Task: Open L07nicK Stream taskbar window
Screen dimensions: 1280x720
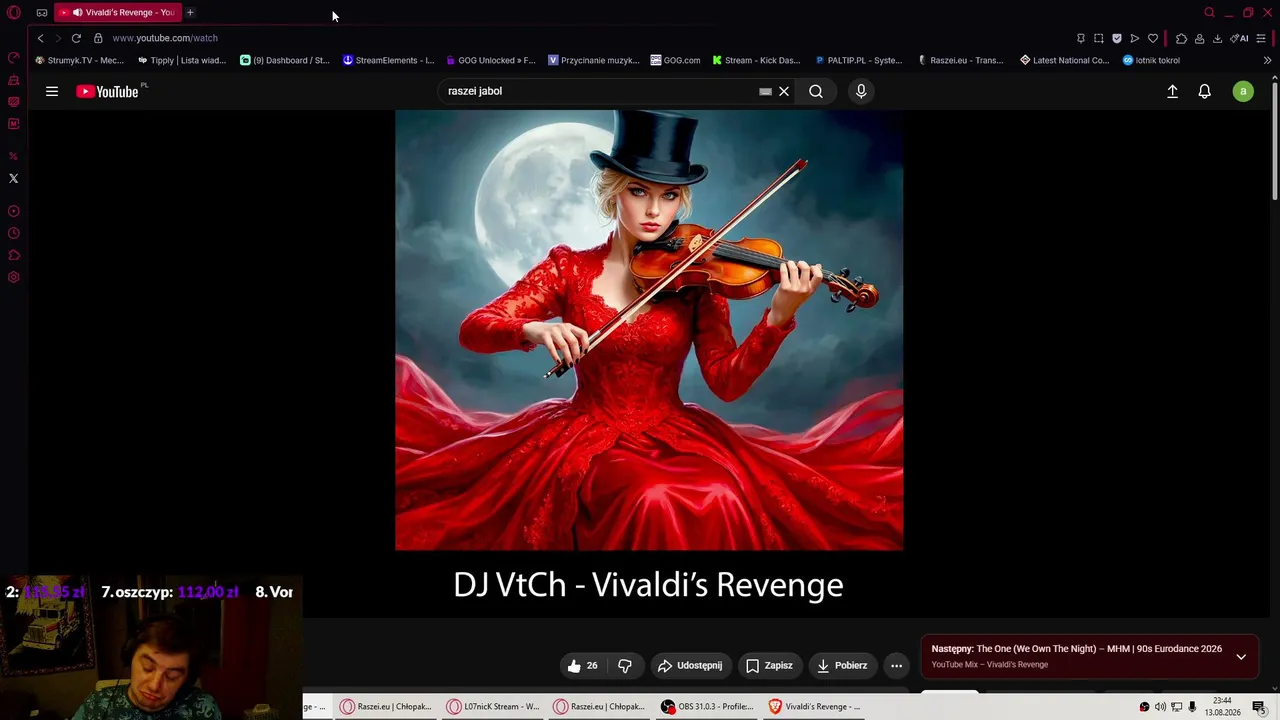Action: click(x=493, y=706)
